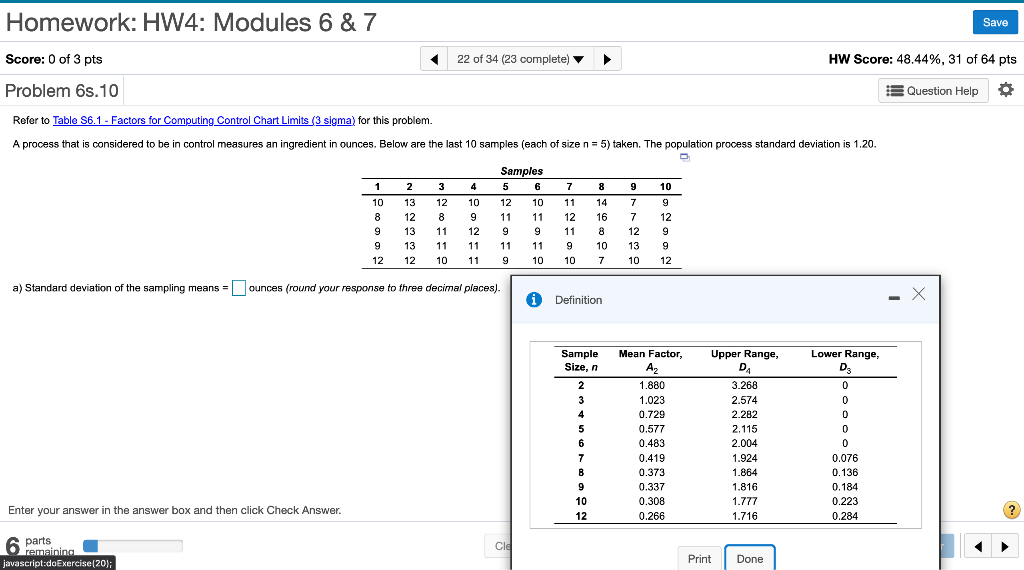Minimize the Definition popup
Screen dimensions: 1024x570
point(894,298)
